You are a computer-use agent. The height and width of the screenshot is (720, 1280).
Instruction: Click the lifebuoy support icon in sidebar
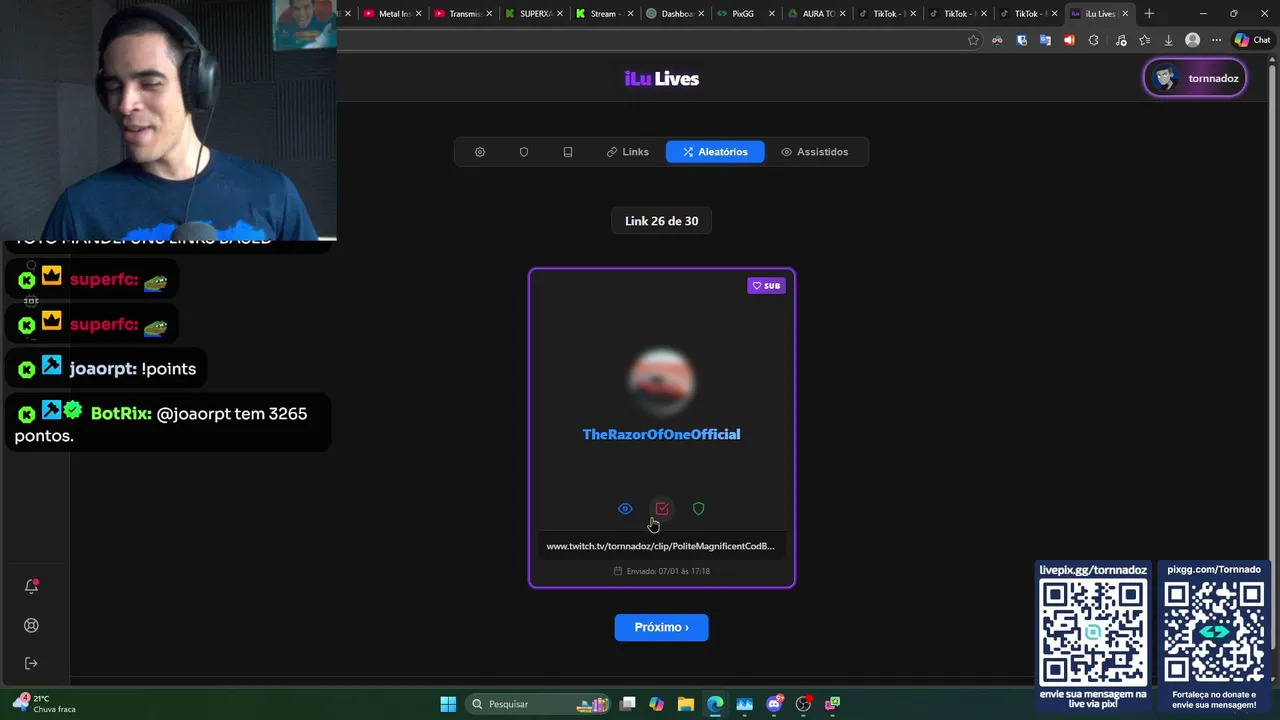click(x=31, y=625)
